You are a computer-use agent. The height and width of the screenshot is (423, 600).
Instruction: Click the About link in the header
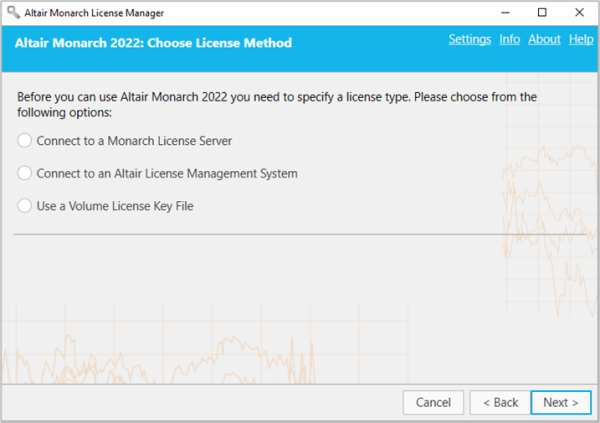[x=544, y=40]
